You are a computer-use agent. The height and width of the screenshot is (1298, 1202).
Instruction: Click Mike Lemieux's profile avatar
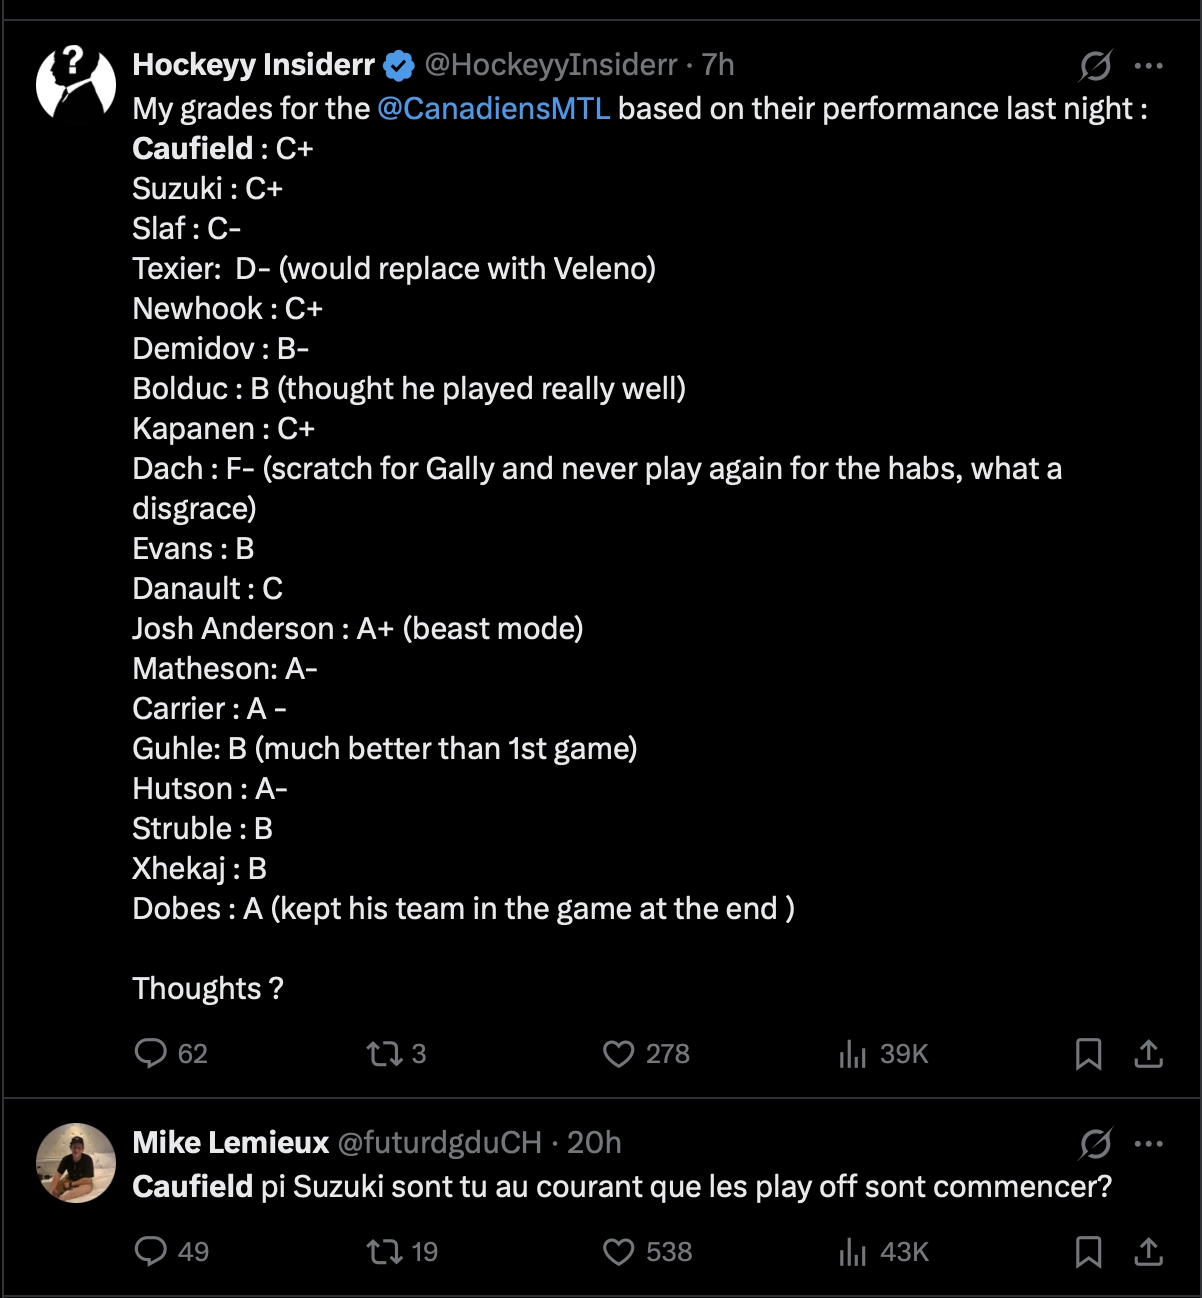tap(76, 1162)
